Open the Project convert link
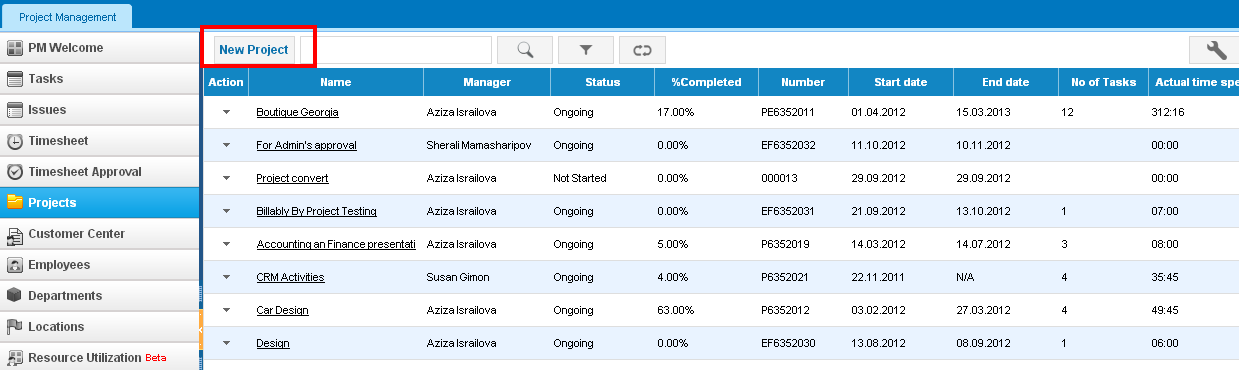Viewport: 1239px width, 370px height. pyautogui.click(x=292, y=178)
